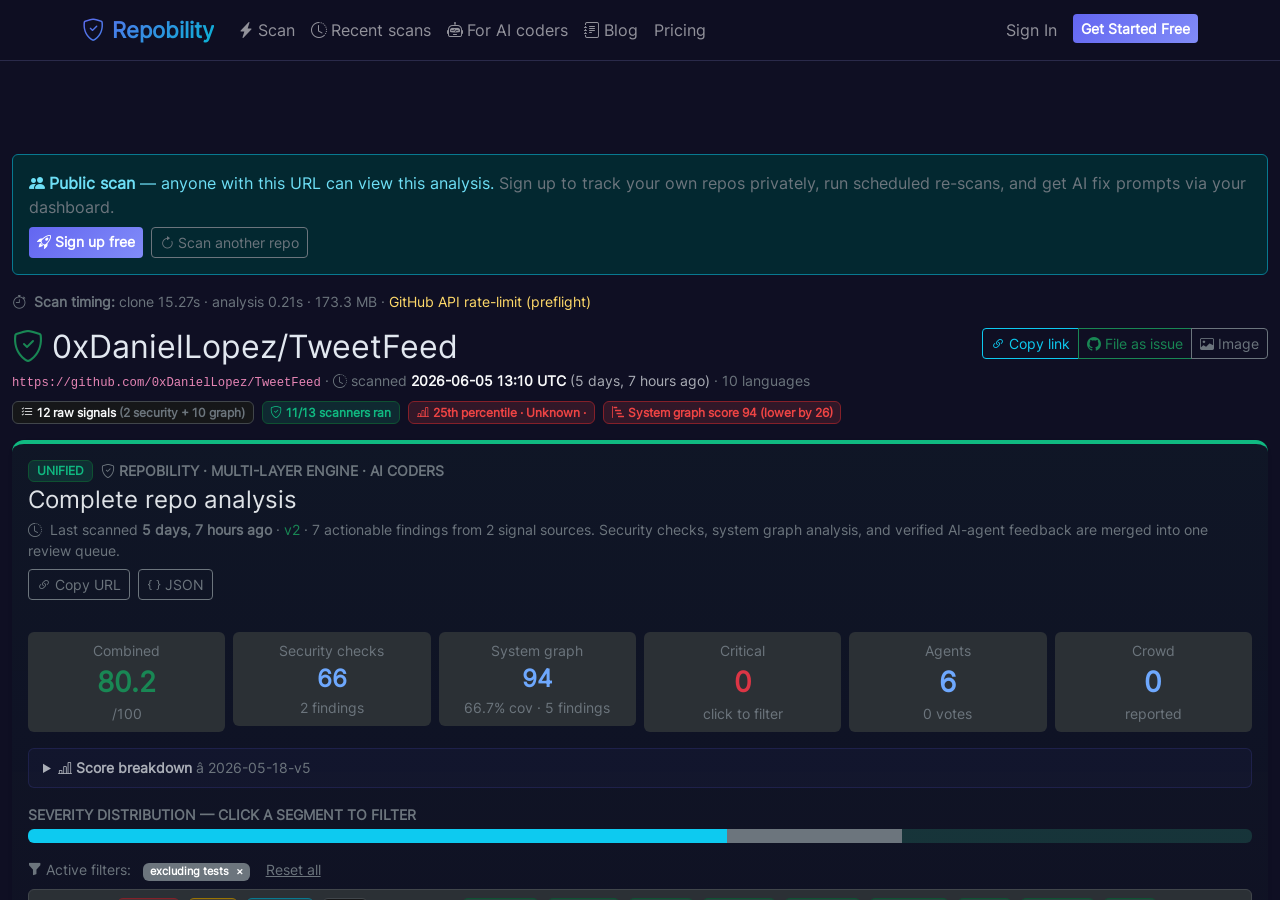Click the Get Started Free button

(1135, 29)
